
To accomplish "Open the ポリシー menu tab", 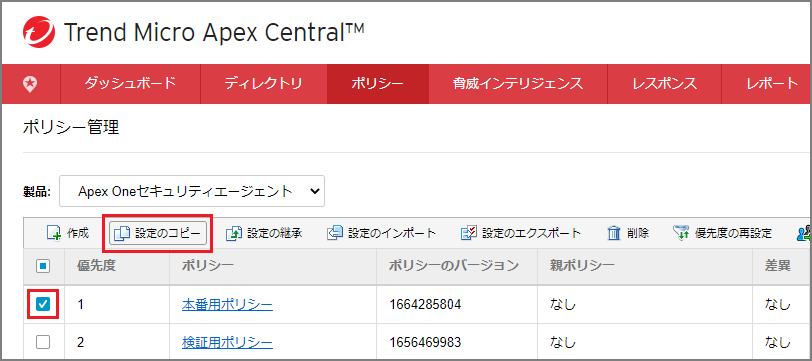I will [378, 83].
